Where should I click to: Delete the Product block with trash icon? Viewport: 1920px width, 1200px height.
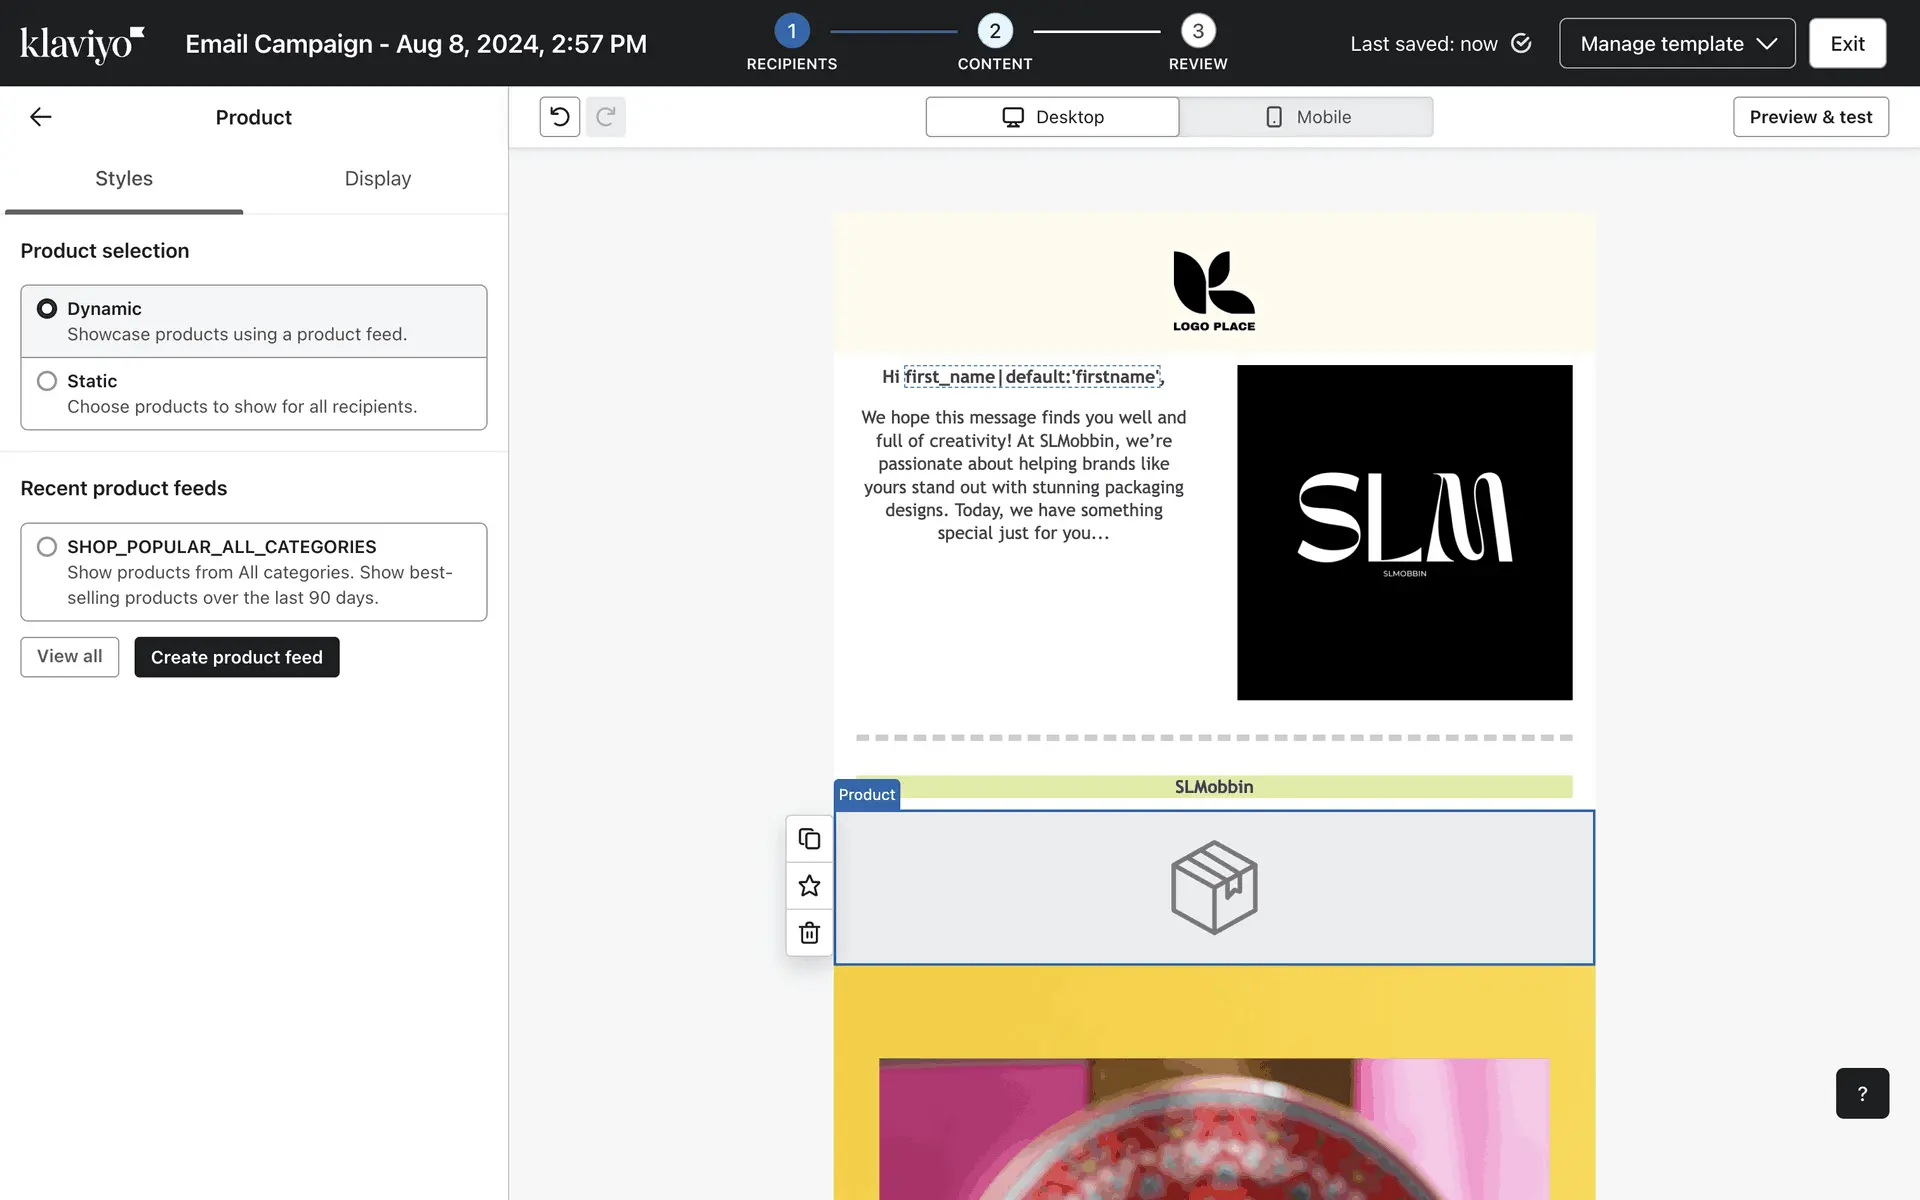809,933
